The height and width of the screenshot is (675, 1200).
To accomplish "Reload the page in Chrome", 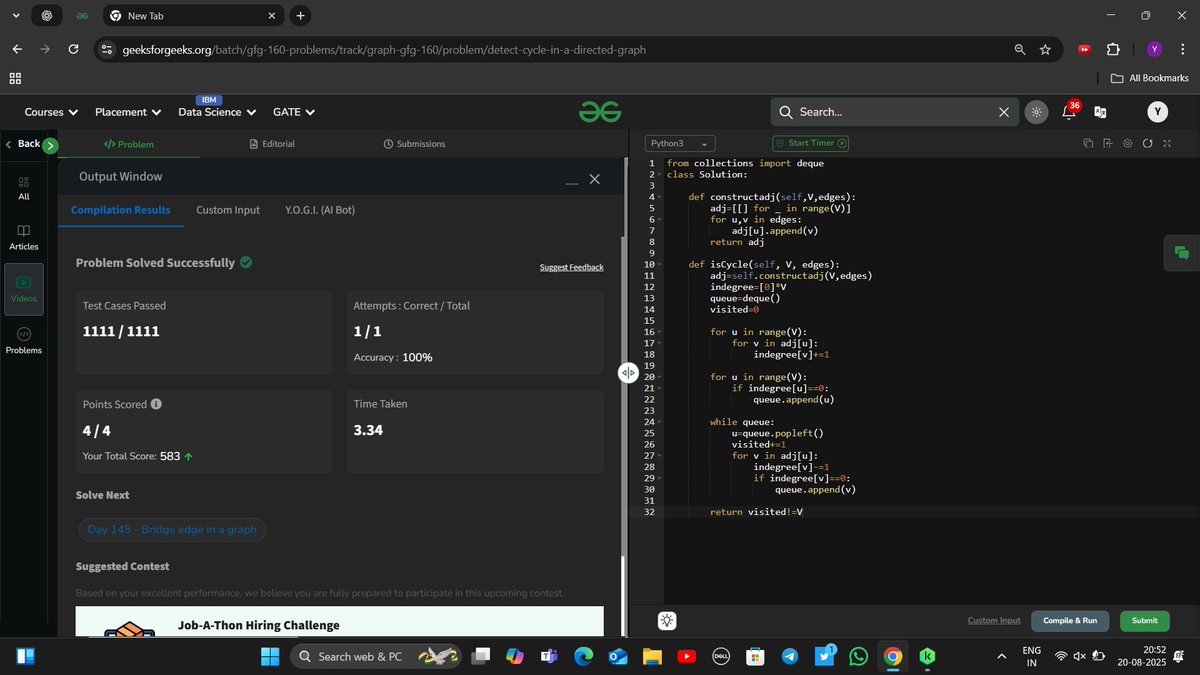I will point(73,49).
